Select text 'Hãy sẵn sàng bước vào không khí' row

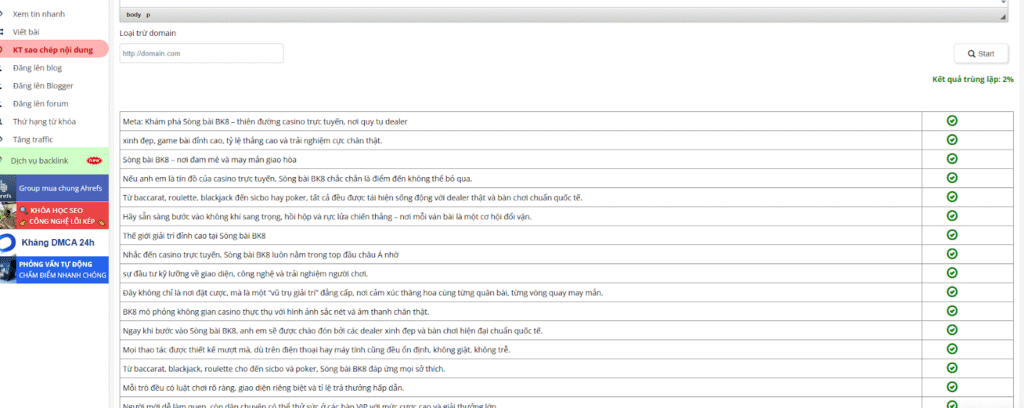327,217
